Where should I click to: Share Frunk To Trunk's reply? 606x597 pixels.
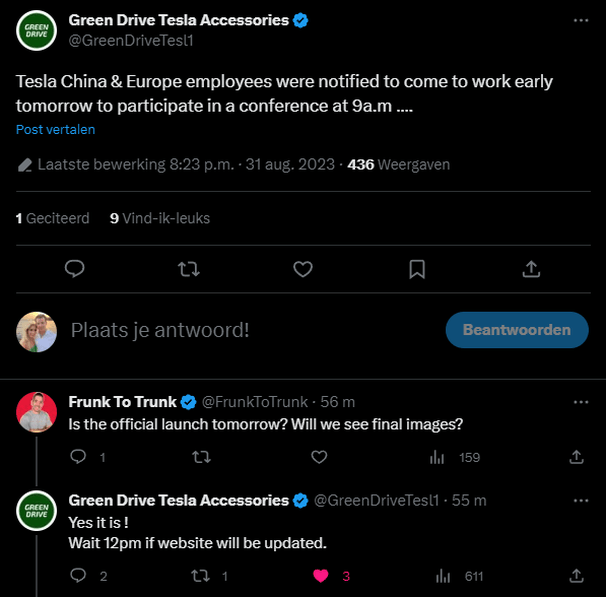pyautogui.click(x=576, y=457)
